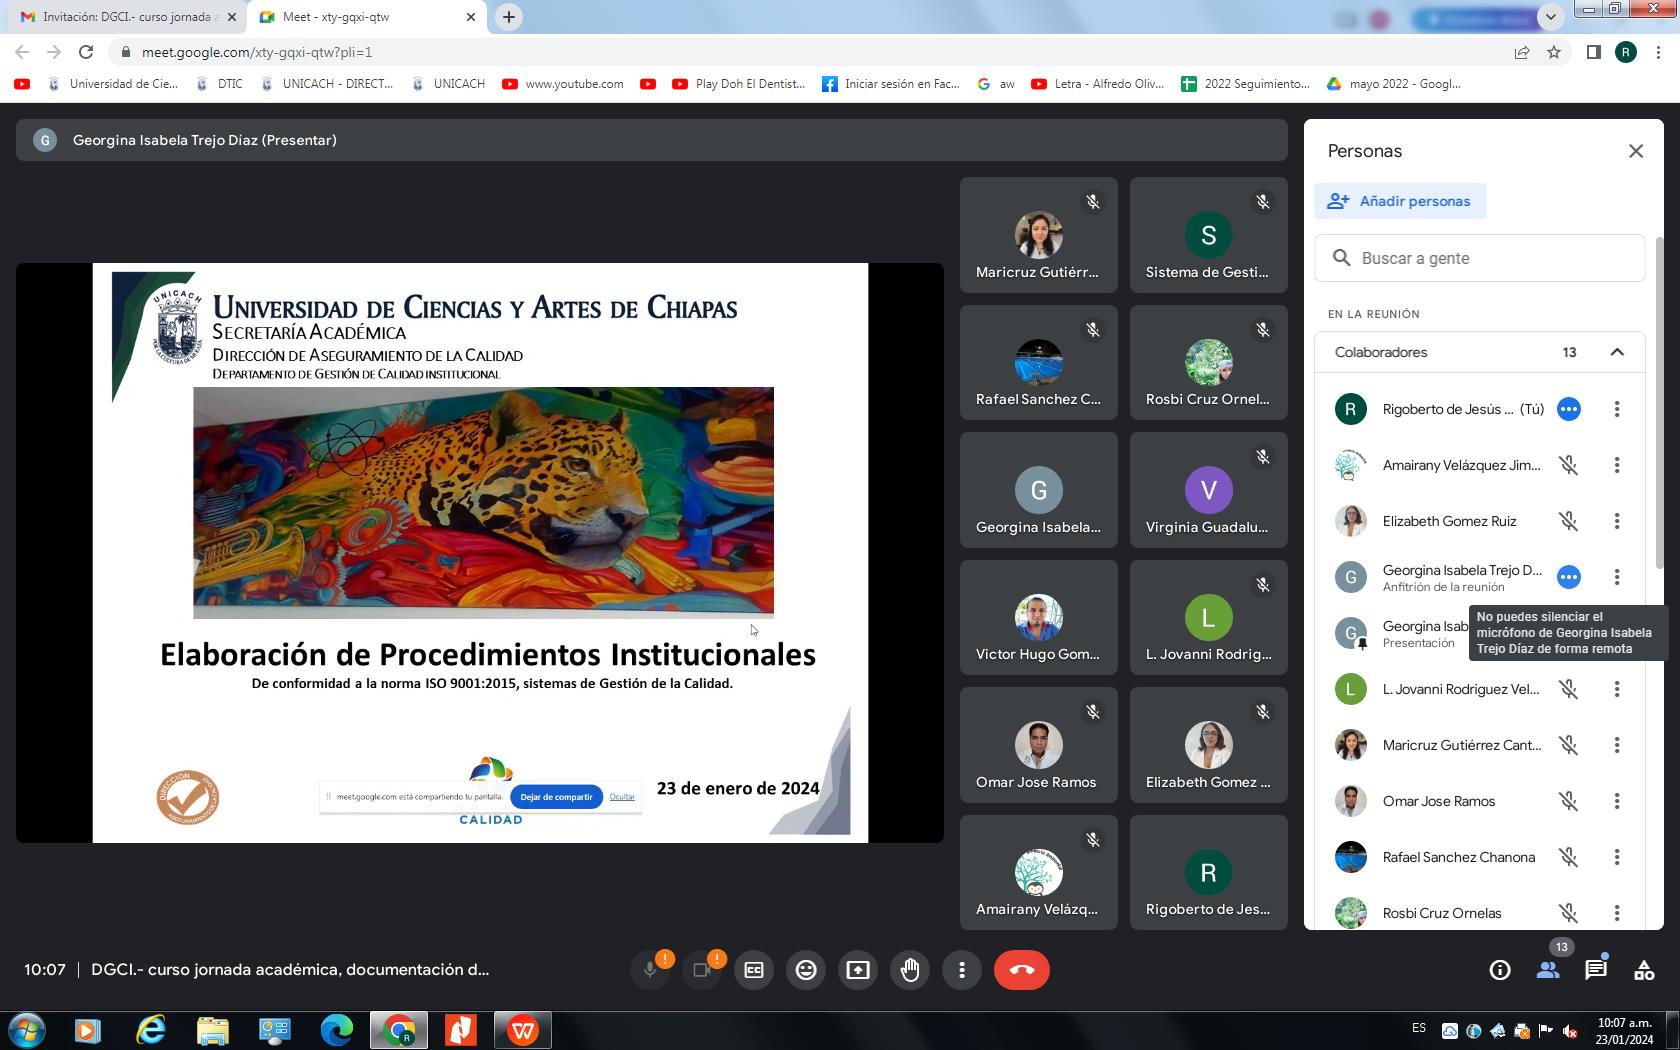The height and width of the screenshot is (1050, 1680).
Task: Launch Internet Explorer from taskbar
Action: tap(150, 1030)
